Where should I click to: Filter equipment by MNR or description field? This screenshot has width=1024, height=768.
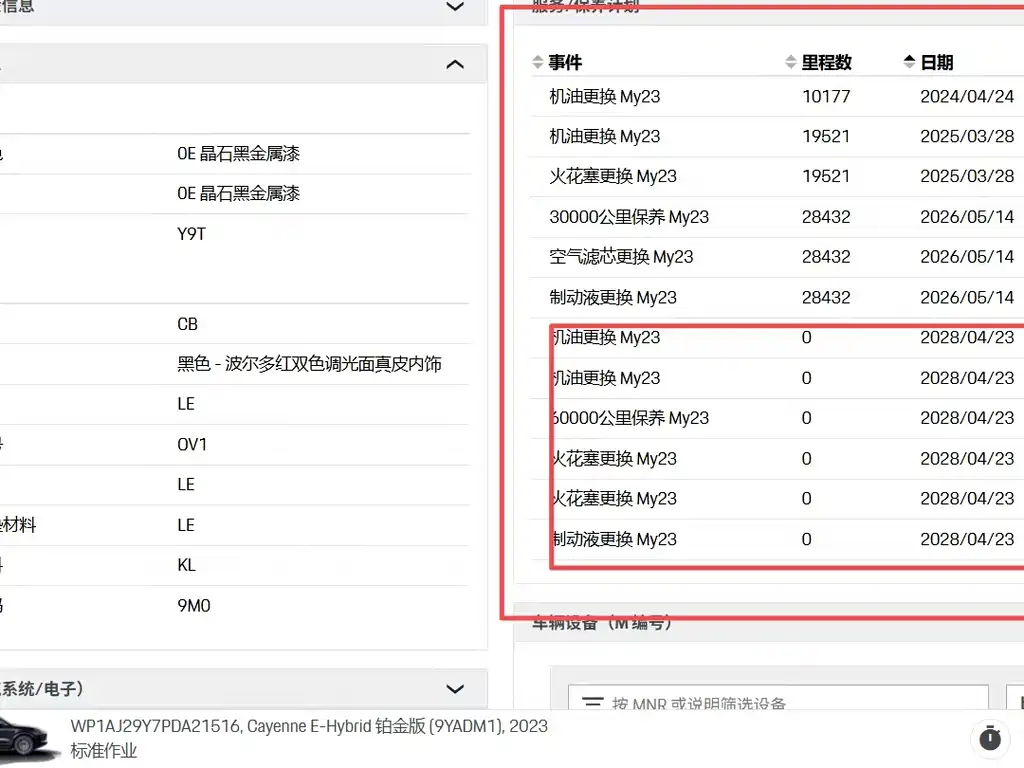(778, 697)
